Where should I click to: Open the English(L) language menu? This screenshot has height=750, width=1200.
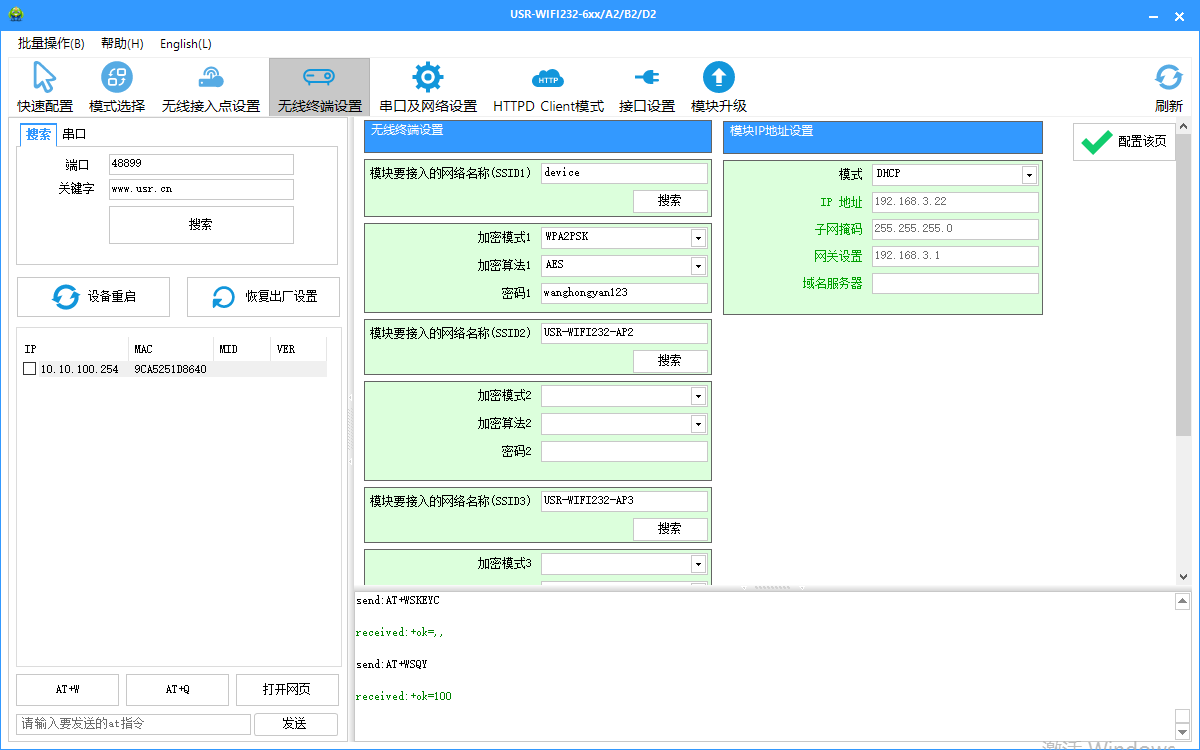[186, 44]
